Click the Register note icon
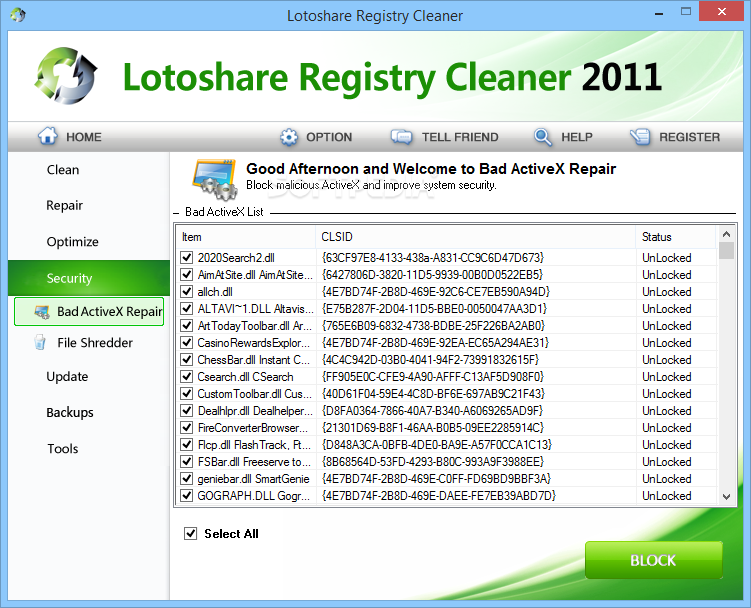This screenshot has width=751, height=608. pyautogui.click(x=640, y=137)
